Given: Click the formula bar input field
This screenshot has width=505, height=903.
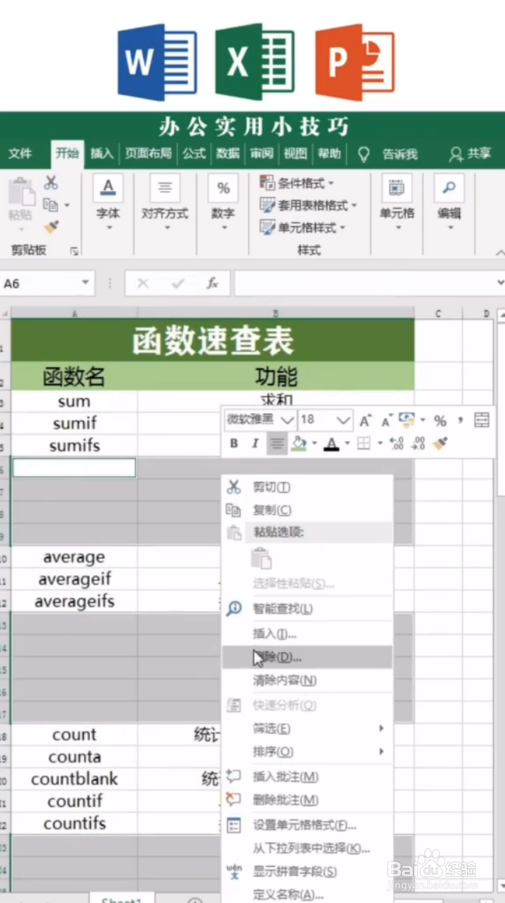Looking at the screenshot, I should 364,283.
